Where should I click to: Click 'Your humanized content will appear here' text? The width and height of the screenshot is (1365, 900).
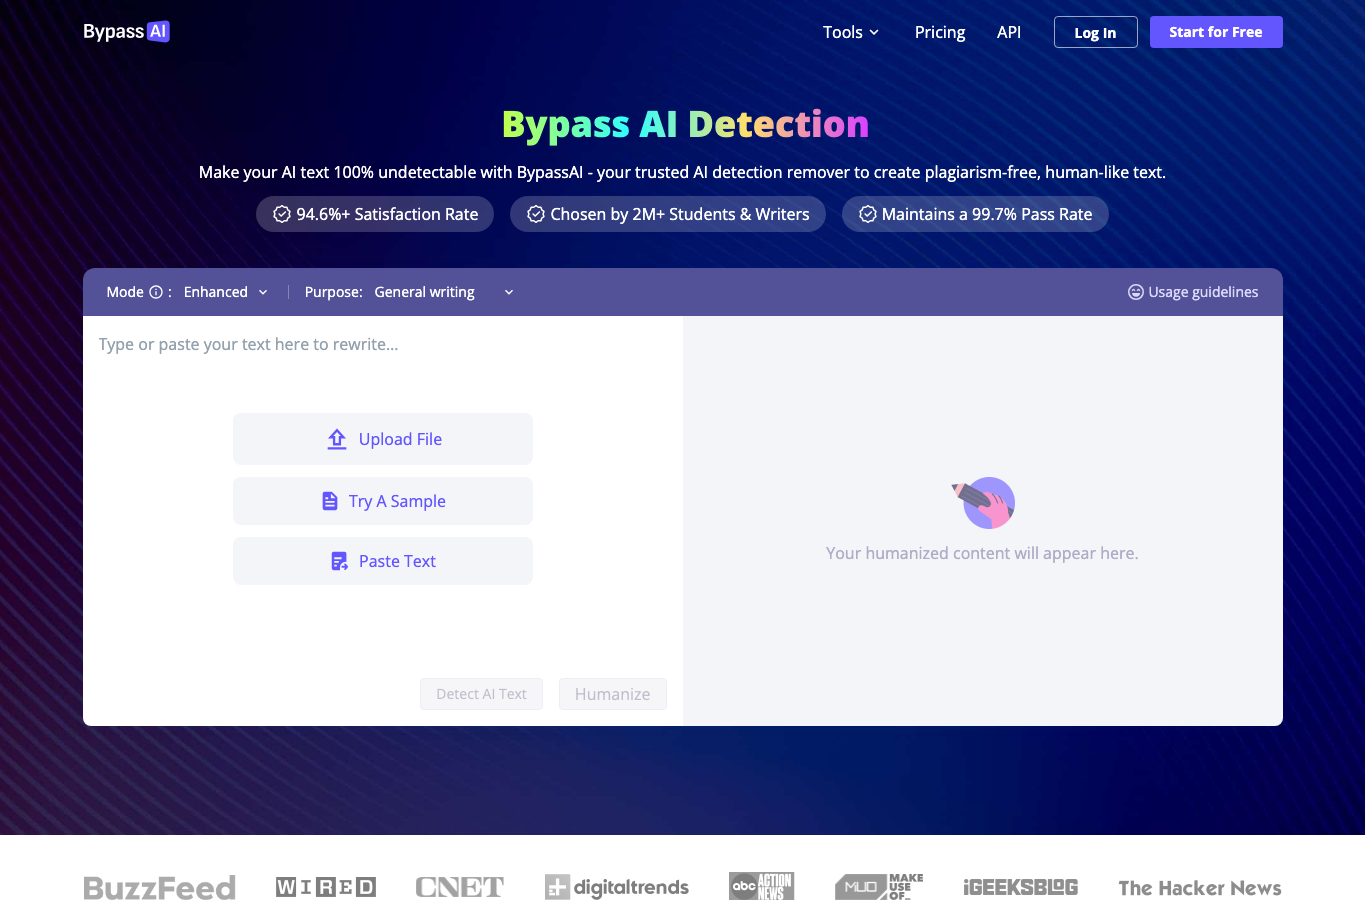click(x=982, y=553)
